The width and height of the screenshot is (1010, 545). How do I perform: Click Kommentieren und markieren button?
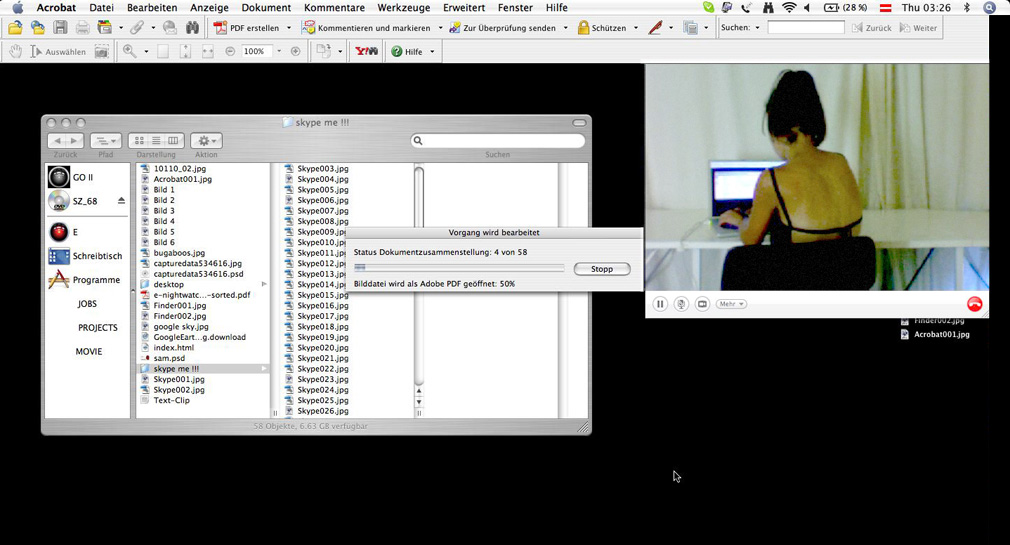[x=373, y=28]
